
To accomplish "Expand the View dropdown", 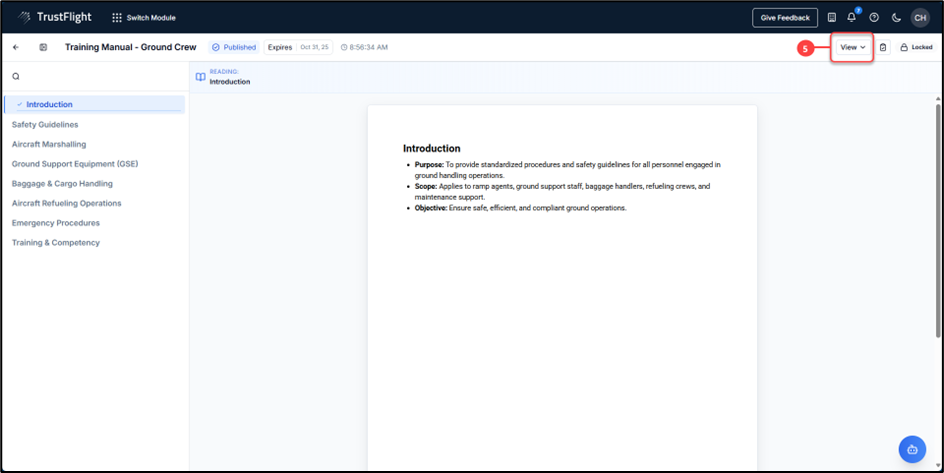I will tap(852, 47).
